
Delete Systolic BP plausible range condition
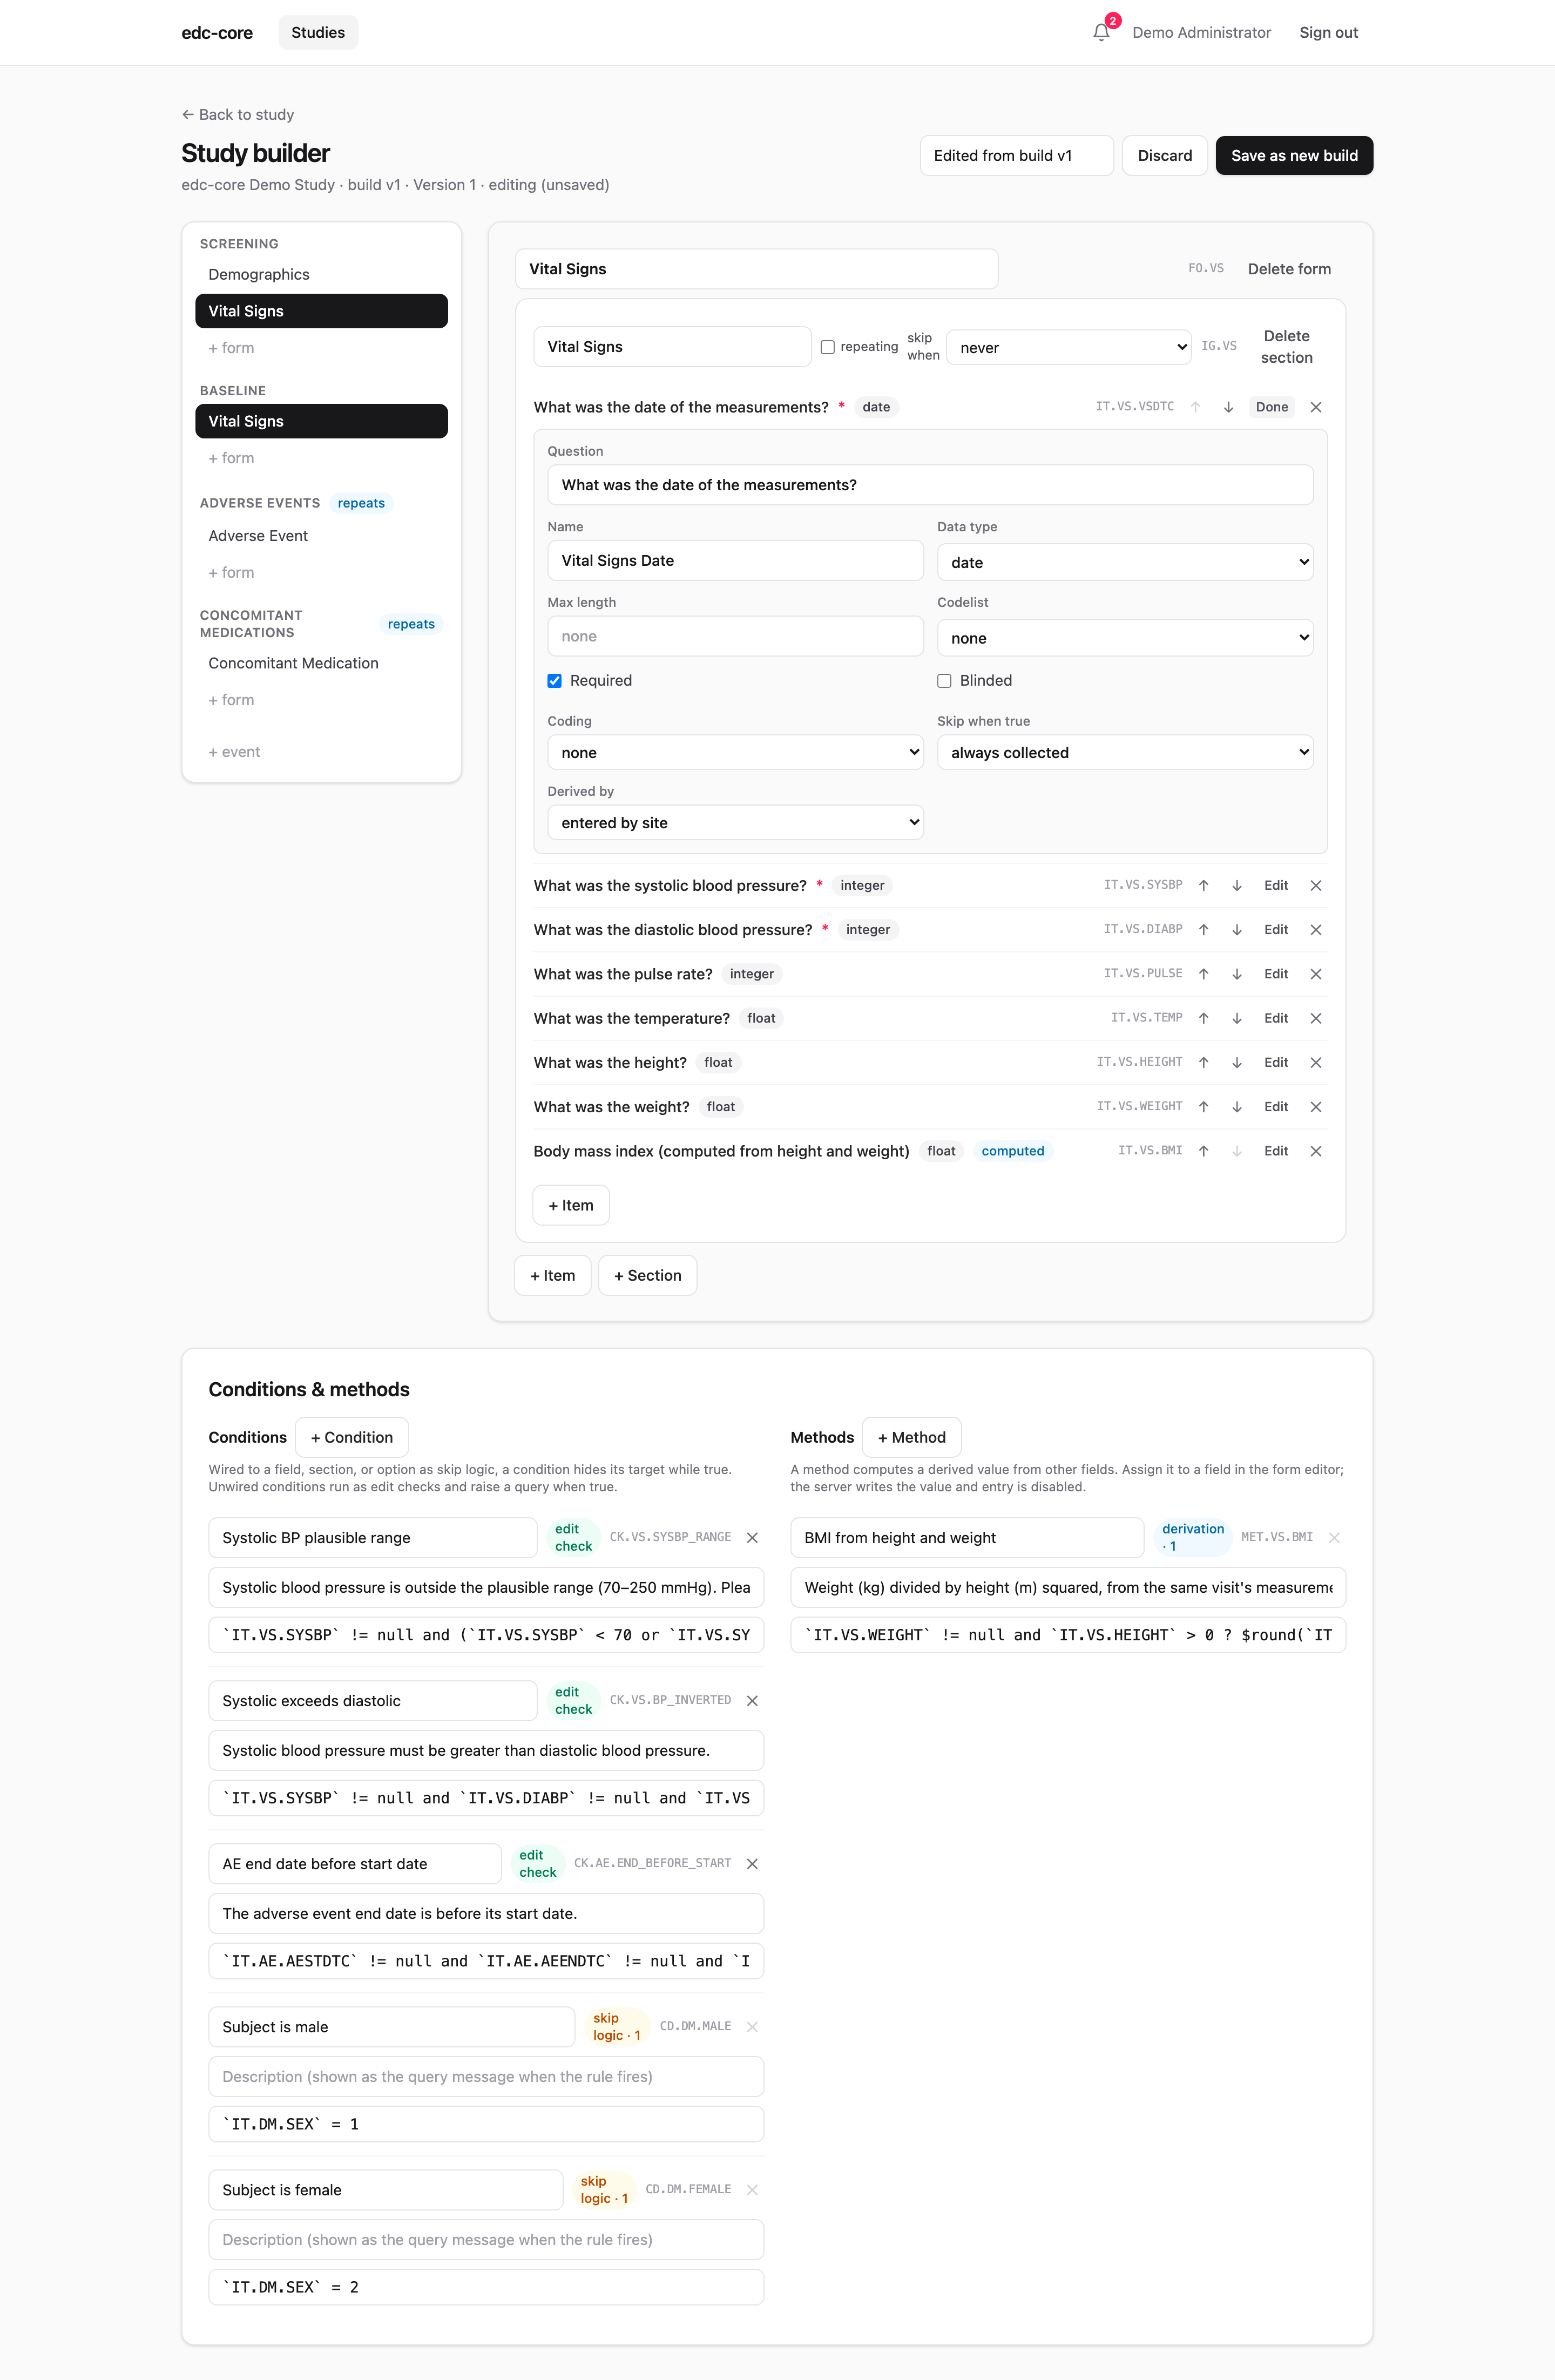pos(752,1537)
